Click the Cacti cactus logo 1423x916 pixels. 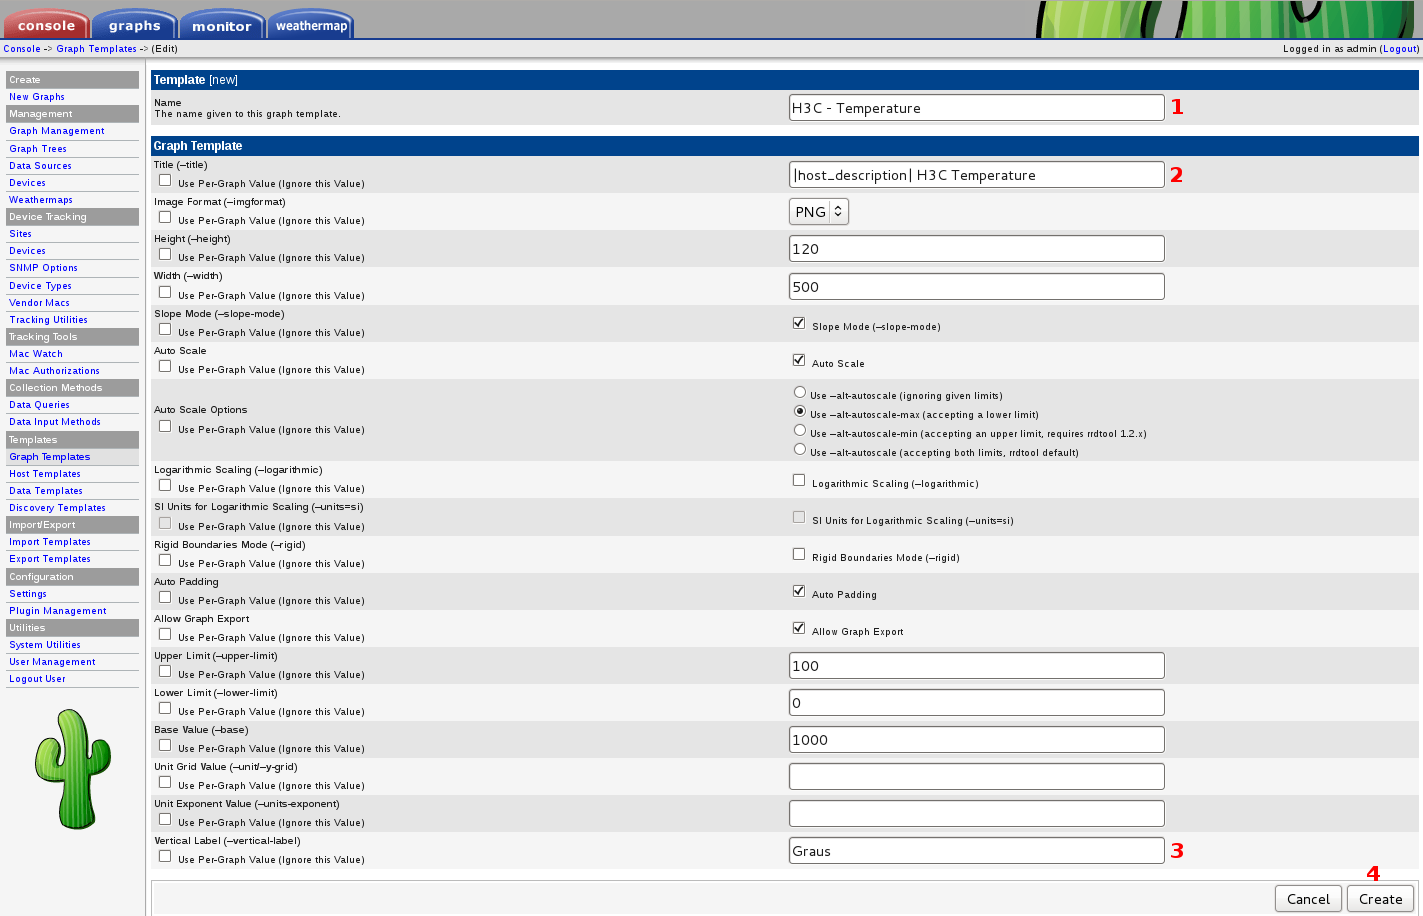(x=73, y=768)
